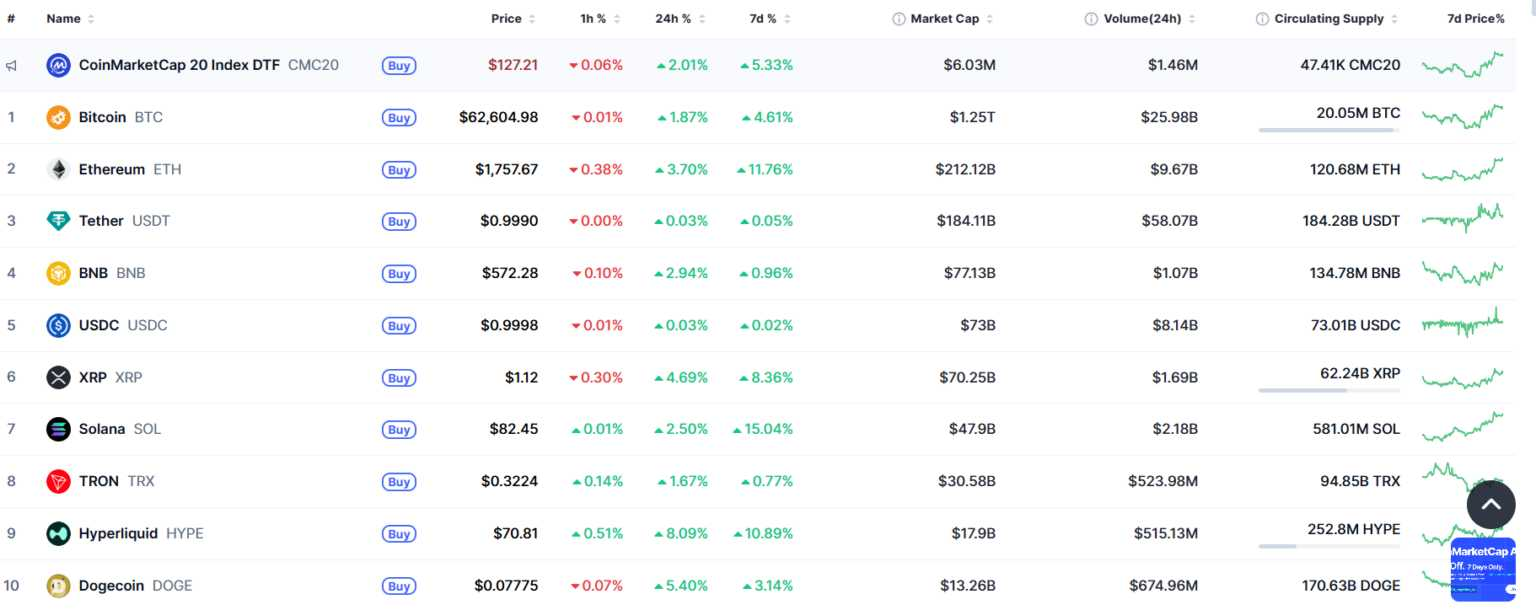Click the Solana logo icon
The image size is (1536, 610).
coord(58,429)
